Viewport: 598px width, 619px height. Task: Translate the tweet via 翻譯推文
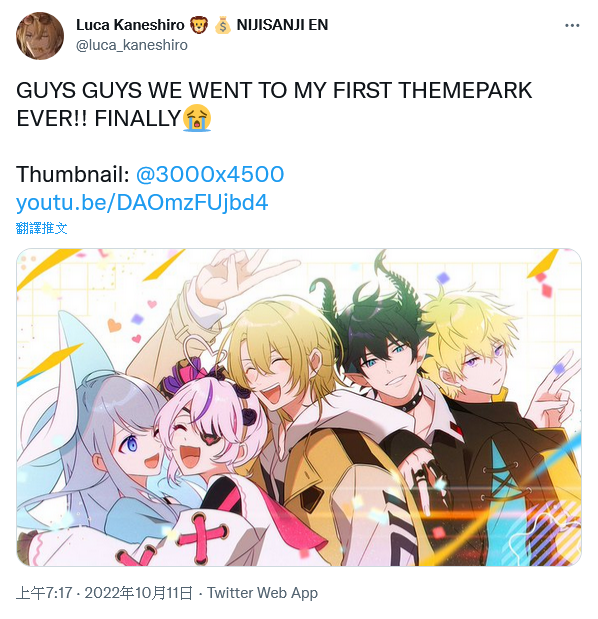click(x=41, y=228)
